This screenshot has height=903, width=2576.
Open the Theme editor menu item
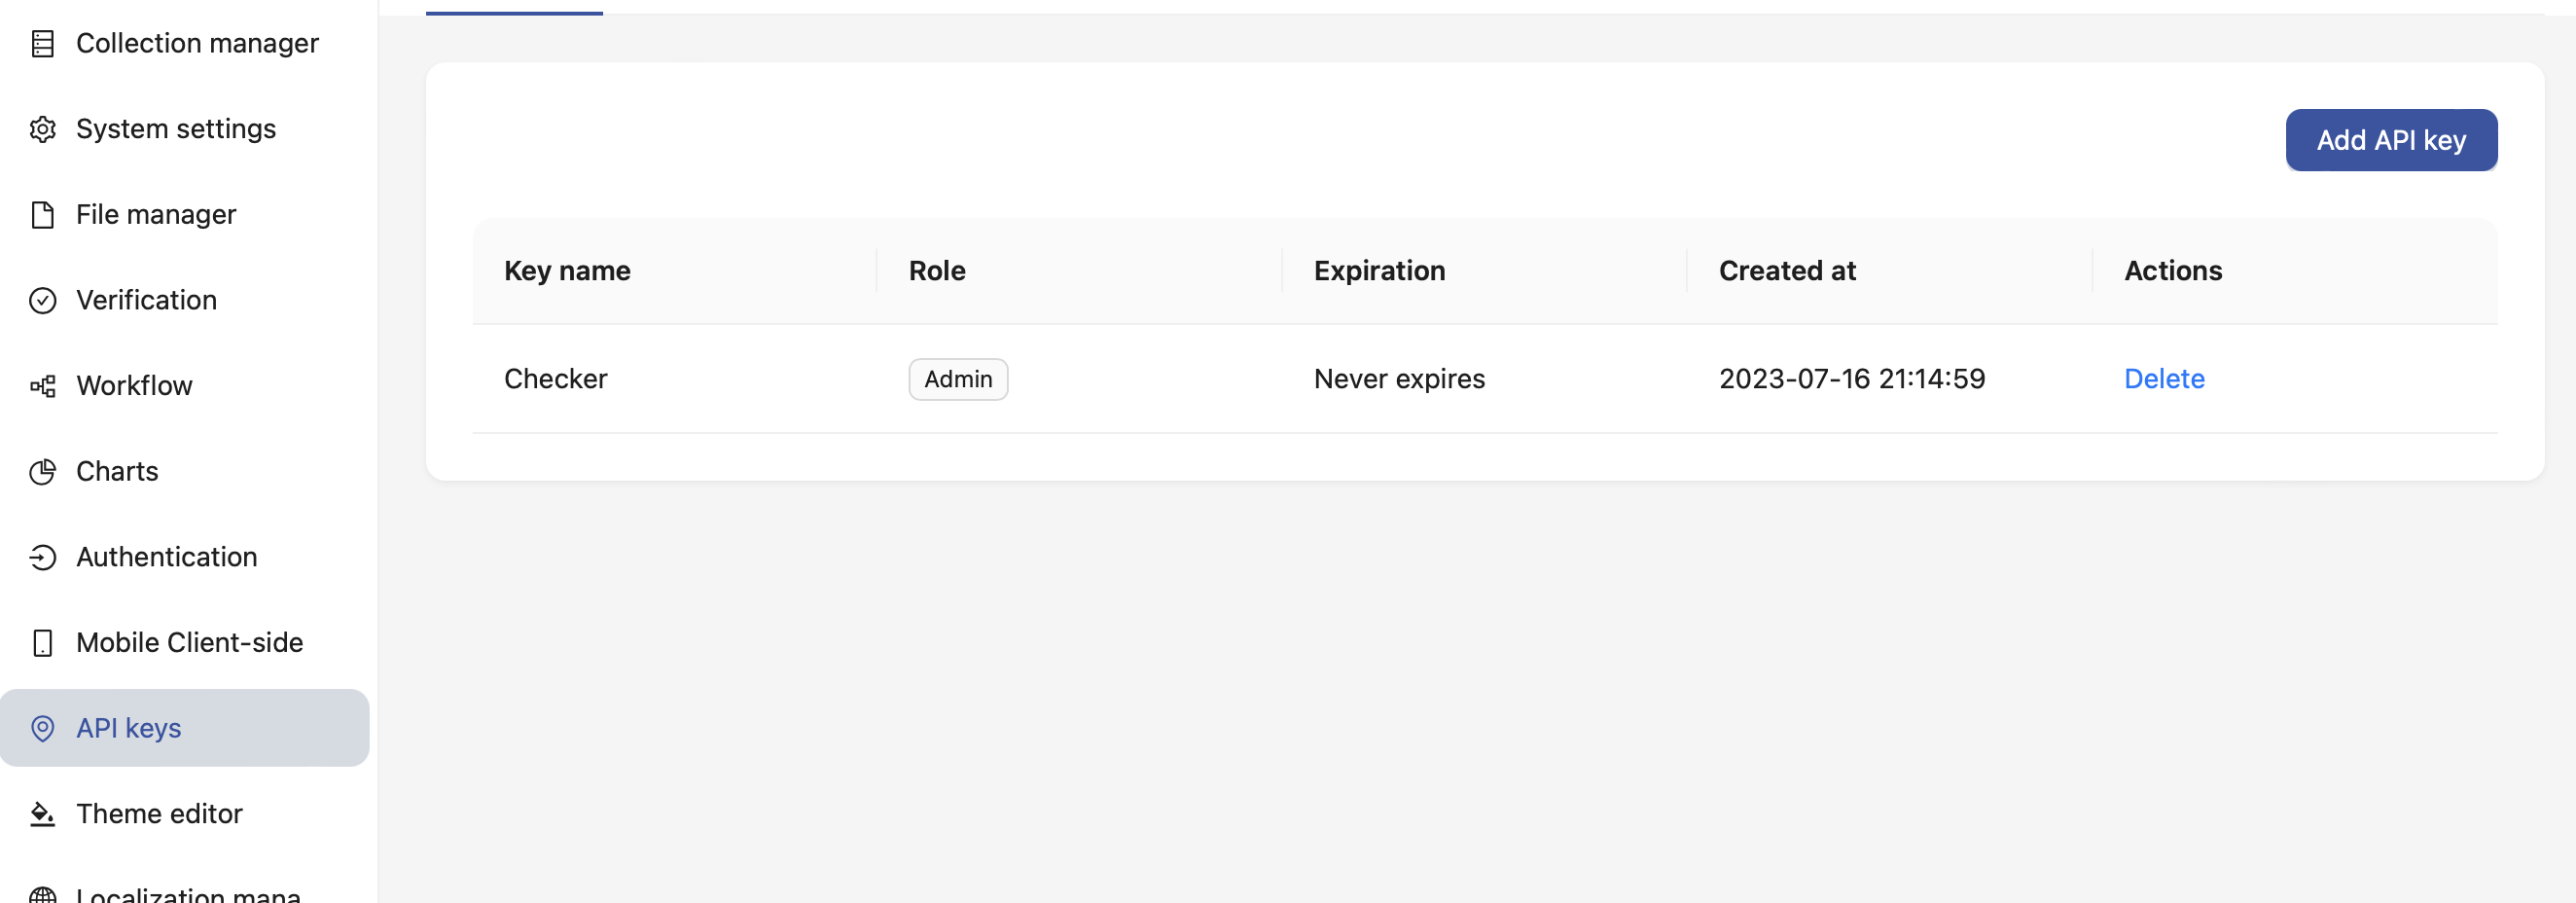click(159, 814)
